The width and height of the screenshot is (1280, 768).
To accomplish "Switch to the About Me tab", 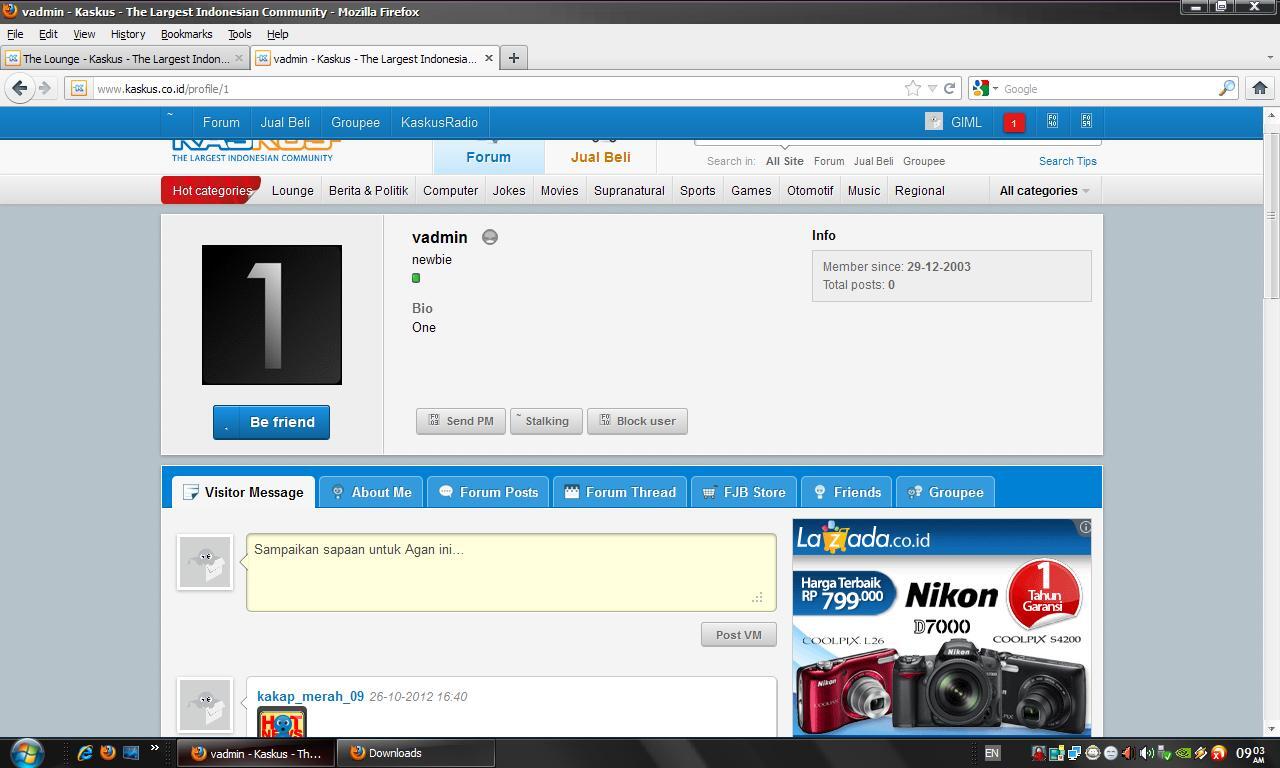I will (371, 492).
